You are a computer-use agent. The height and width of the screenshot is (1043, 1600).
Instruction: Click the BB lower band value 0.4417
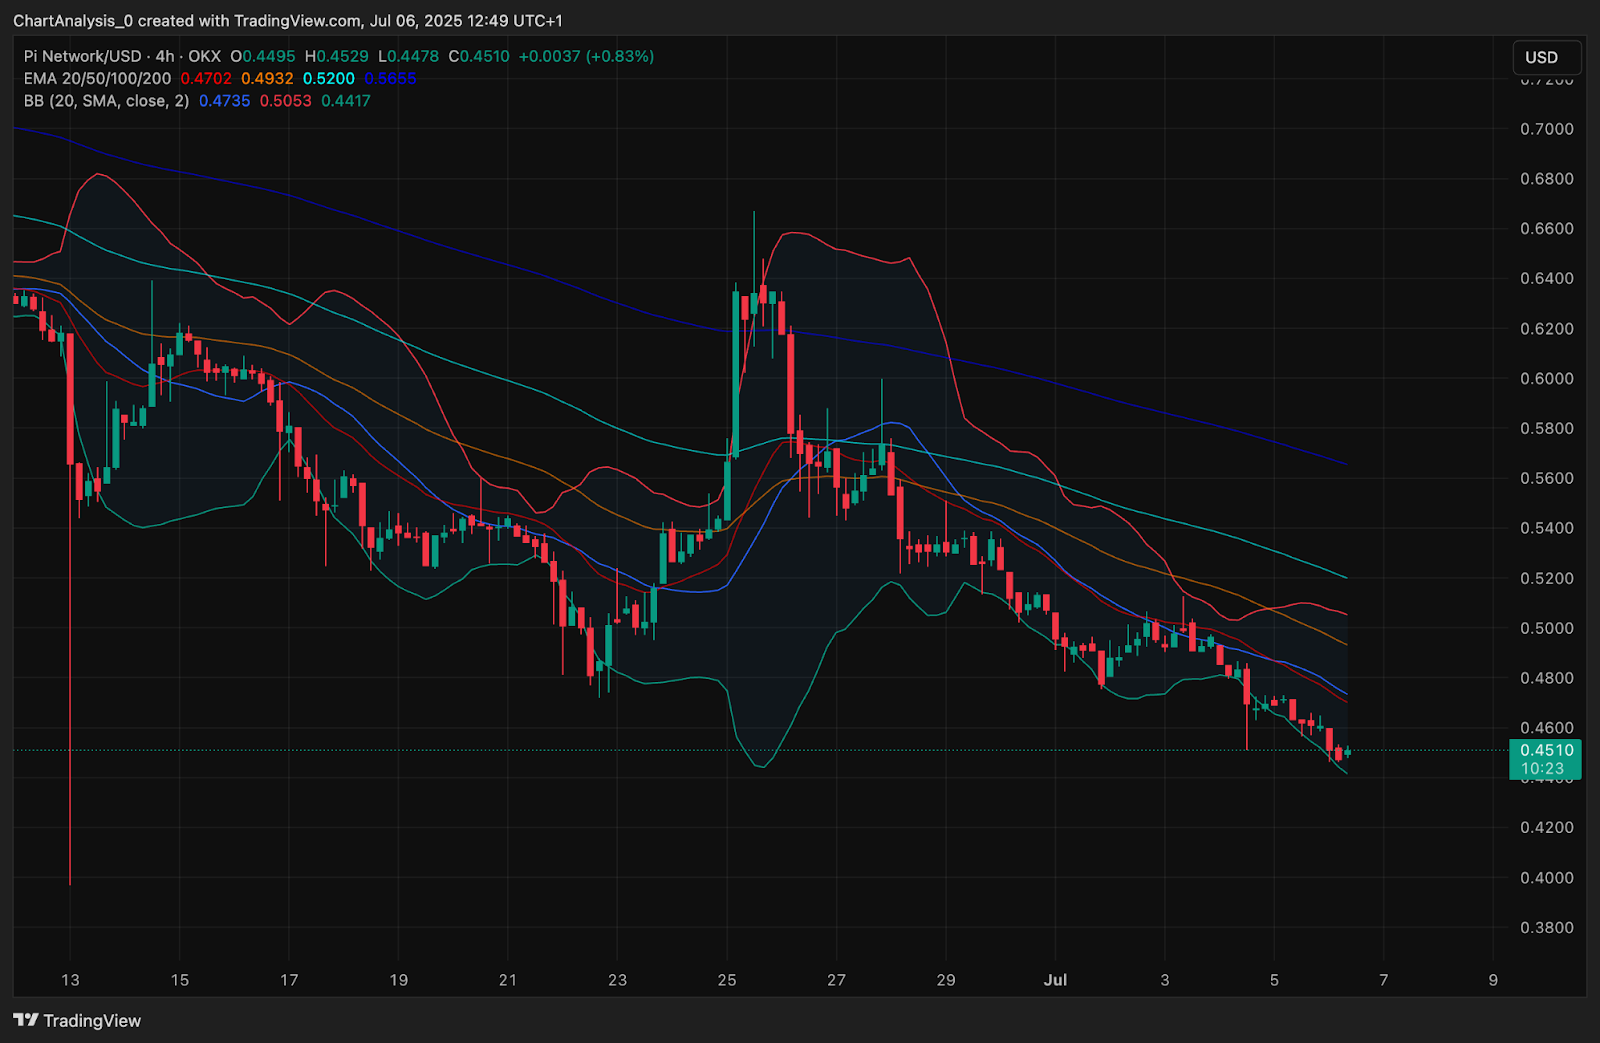tap(345, 100)
